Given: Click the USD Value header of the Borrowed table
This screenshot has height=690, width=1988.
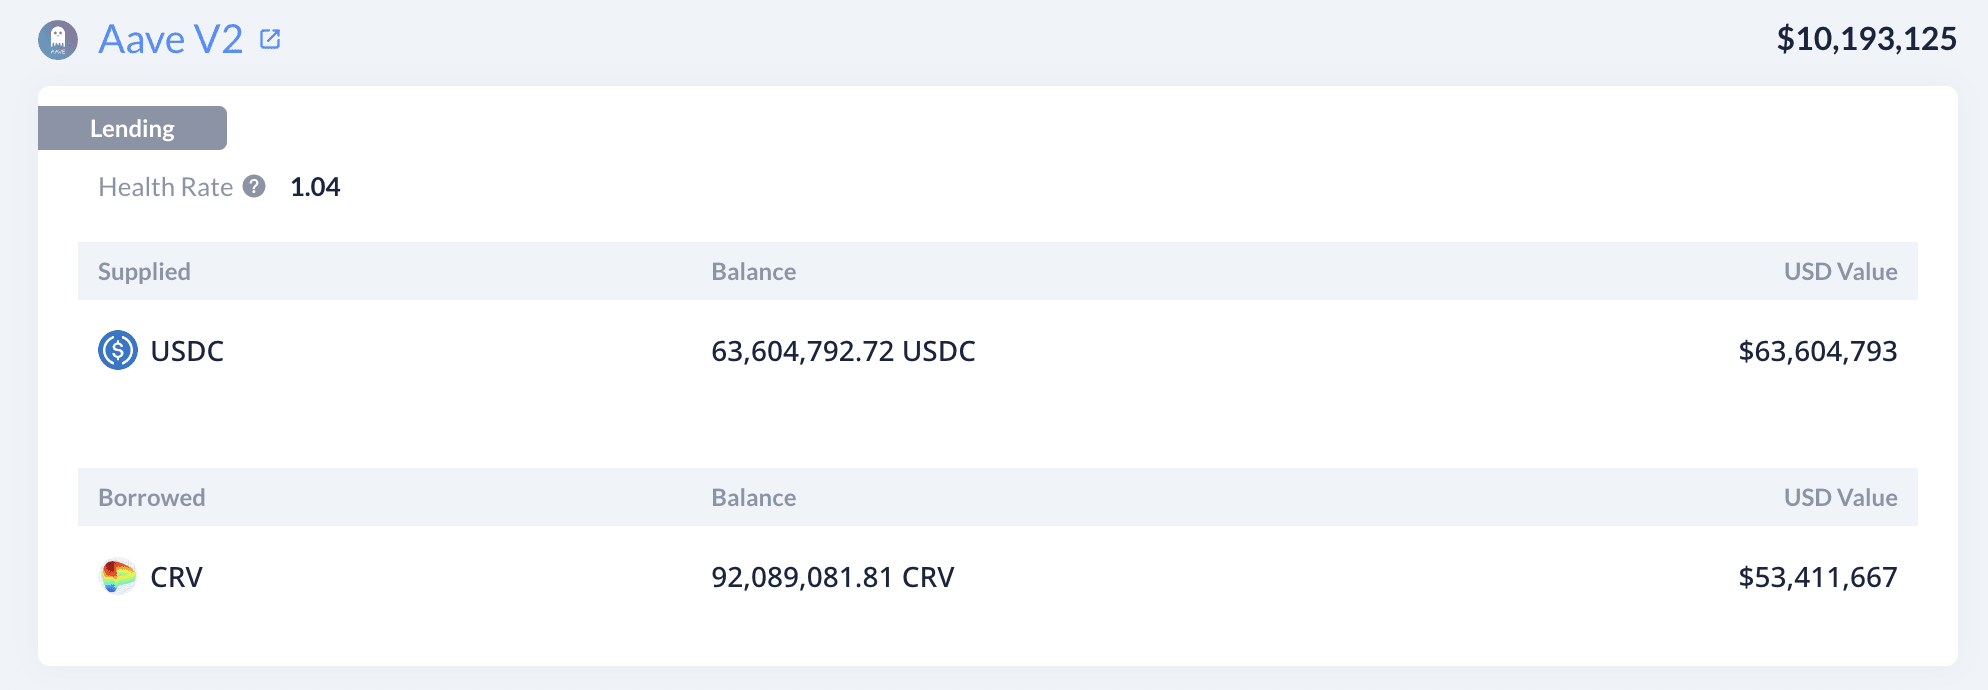Looking at the screenshot, I should pyautogui.click(x=1841, y=497).
